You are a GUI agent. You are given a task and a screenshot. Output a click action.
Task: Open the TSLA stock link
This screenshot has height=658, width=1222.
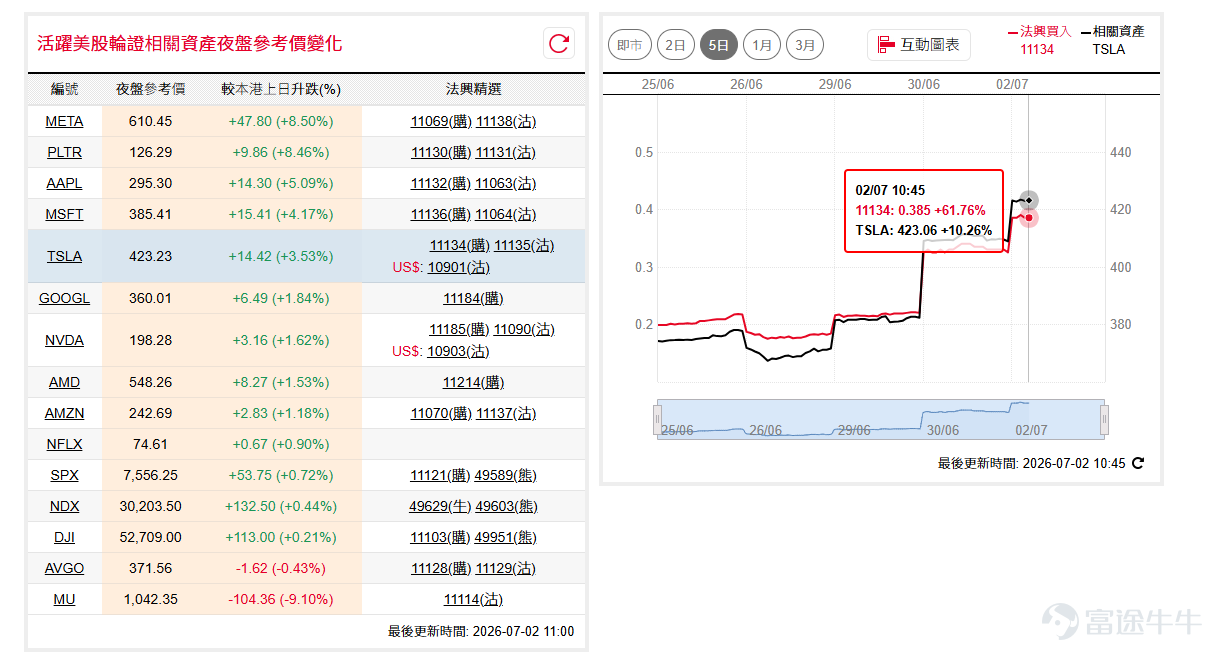65,256
